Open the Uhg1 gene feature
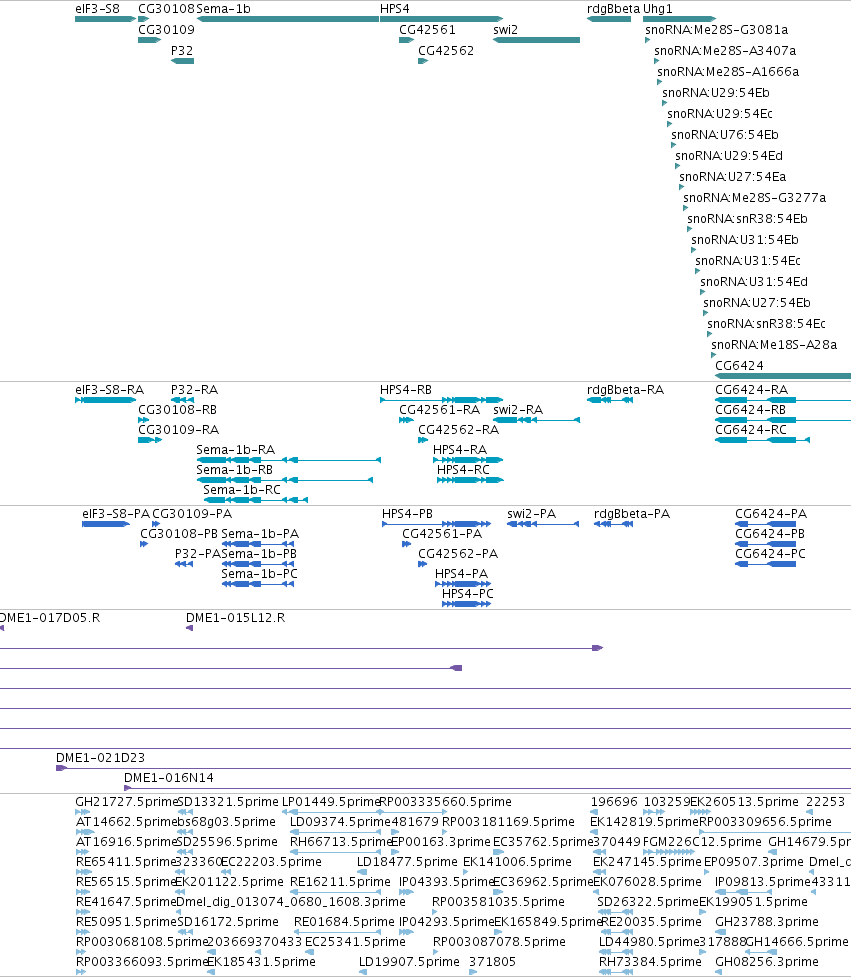 (x=679, y=19)
